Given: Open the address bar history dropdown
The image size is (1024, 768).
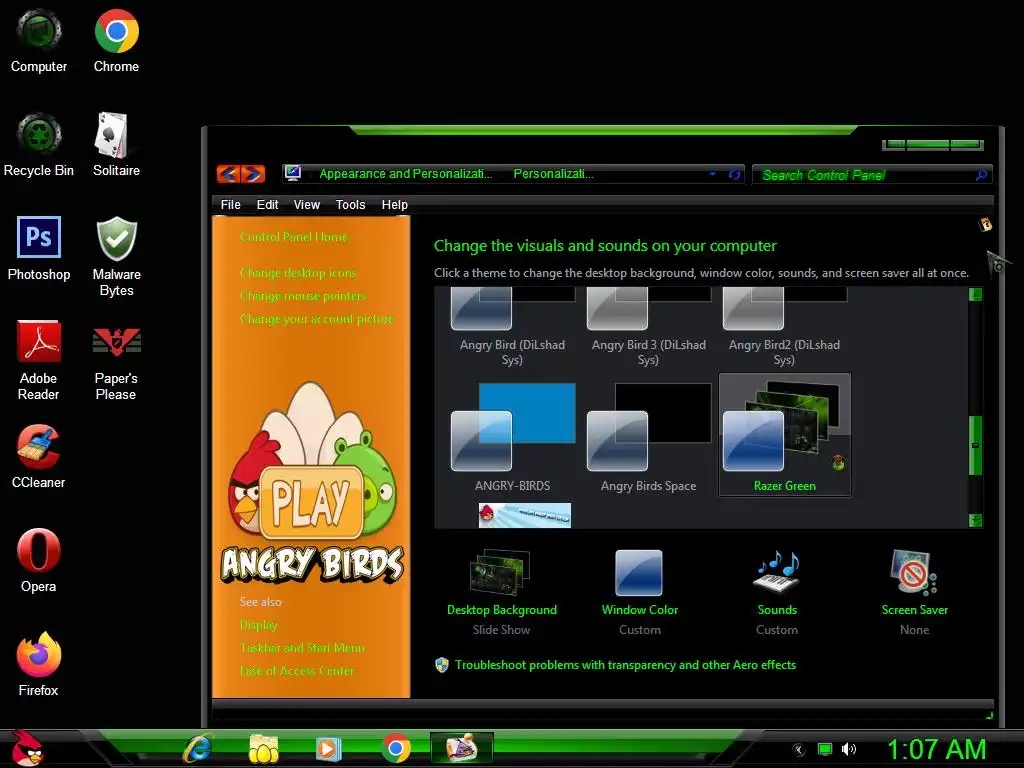Looking at the screenshot, I should pos(712,174).
